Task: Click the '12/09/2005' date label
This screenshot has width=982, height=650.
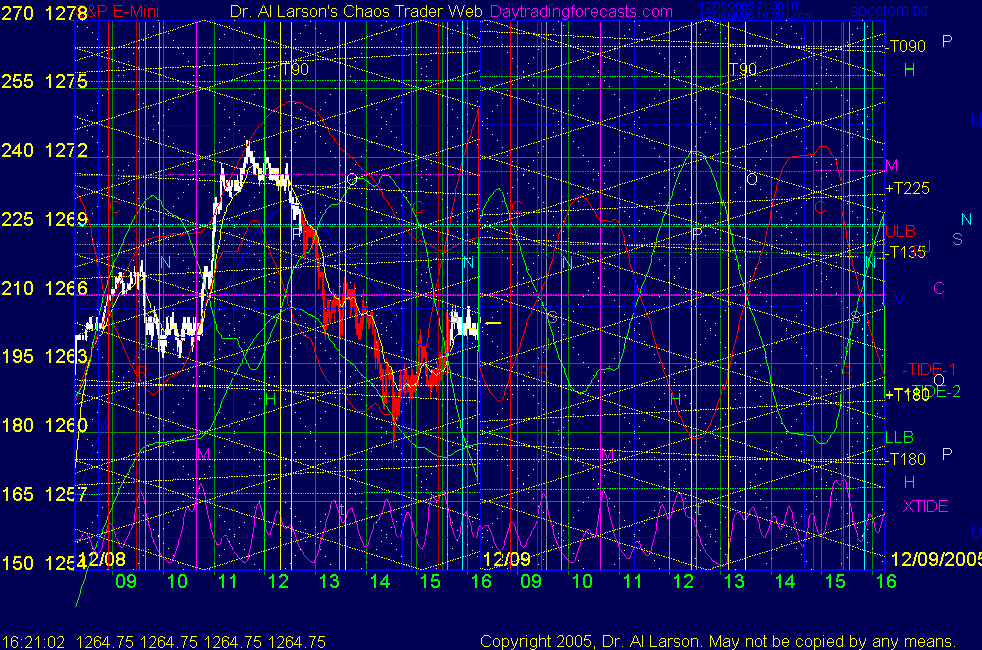Action: point(936,559)
